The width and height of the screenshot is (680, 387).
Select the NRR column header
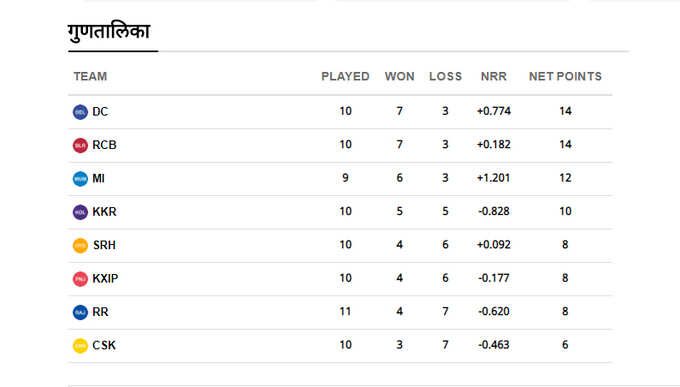[x=494, y=76]
